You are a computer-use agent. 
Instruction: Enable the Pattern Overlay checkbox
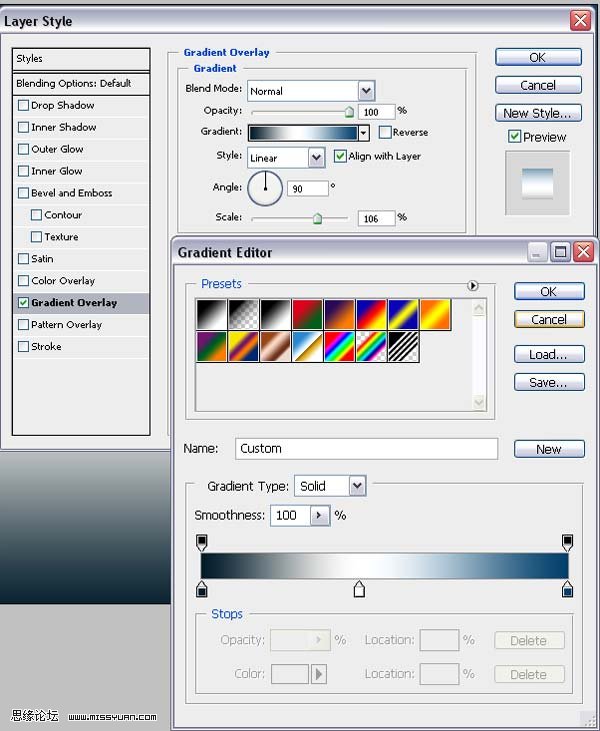click(23, 324)
